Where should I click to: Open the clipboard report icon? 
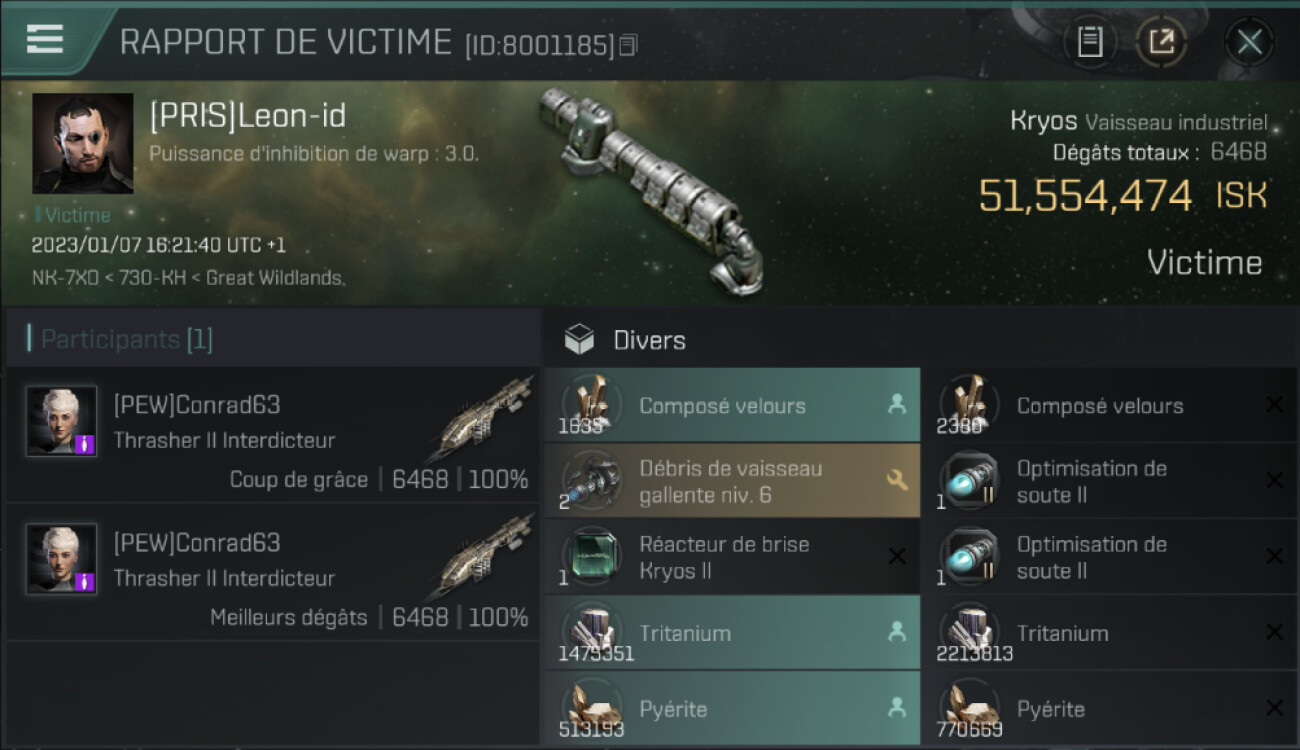(x=1090, y=42)
